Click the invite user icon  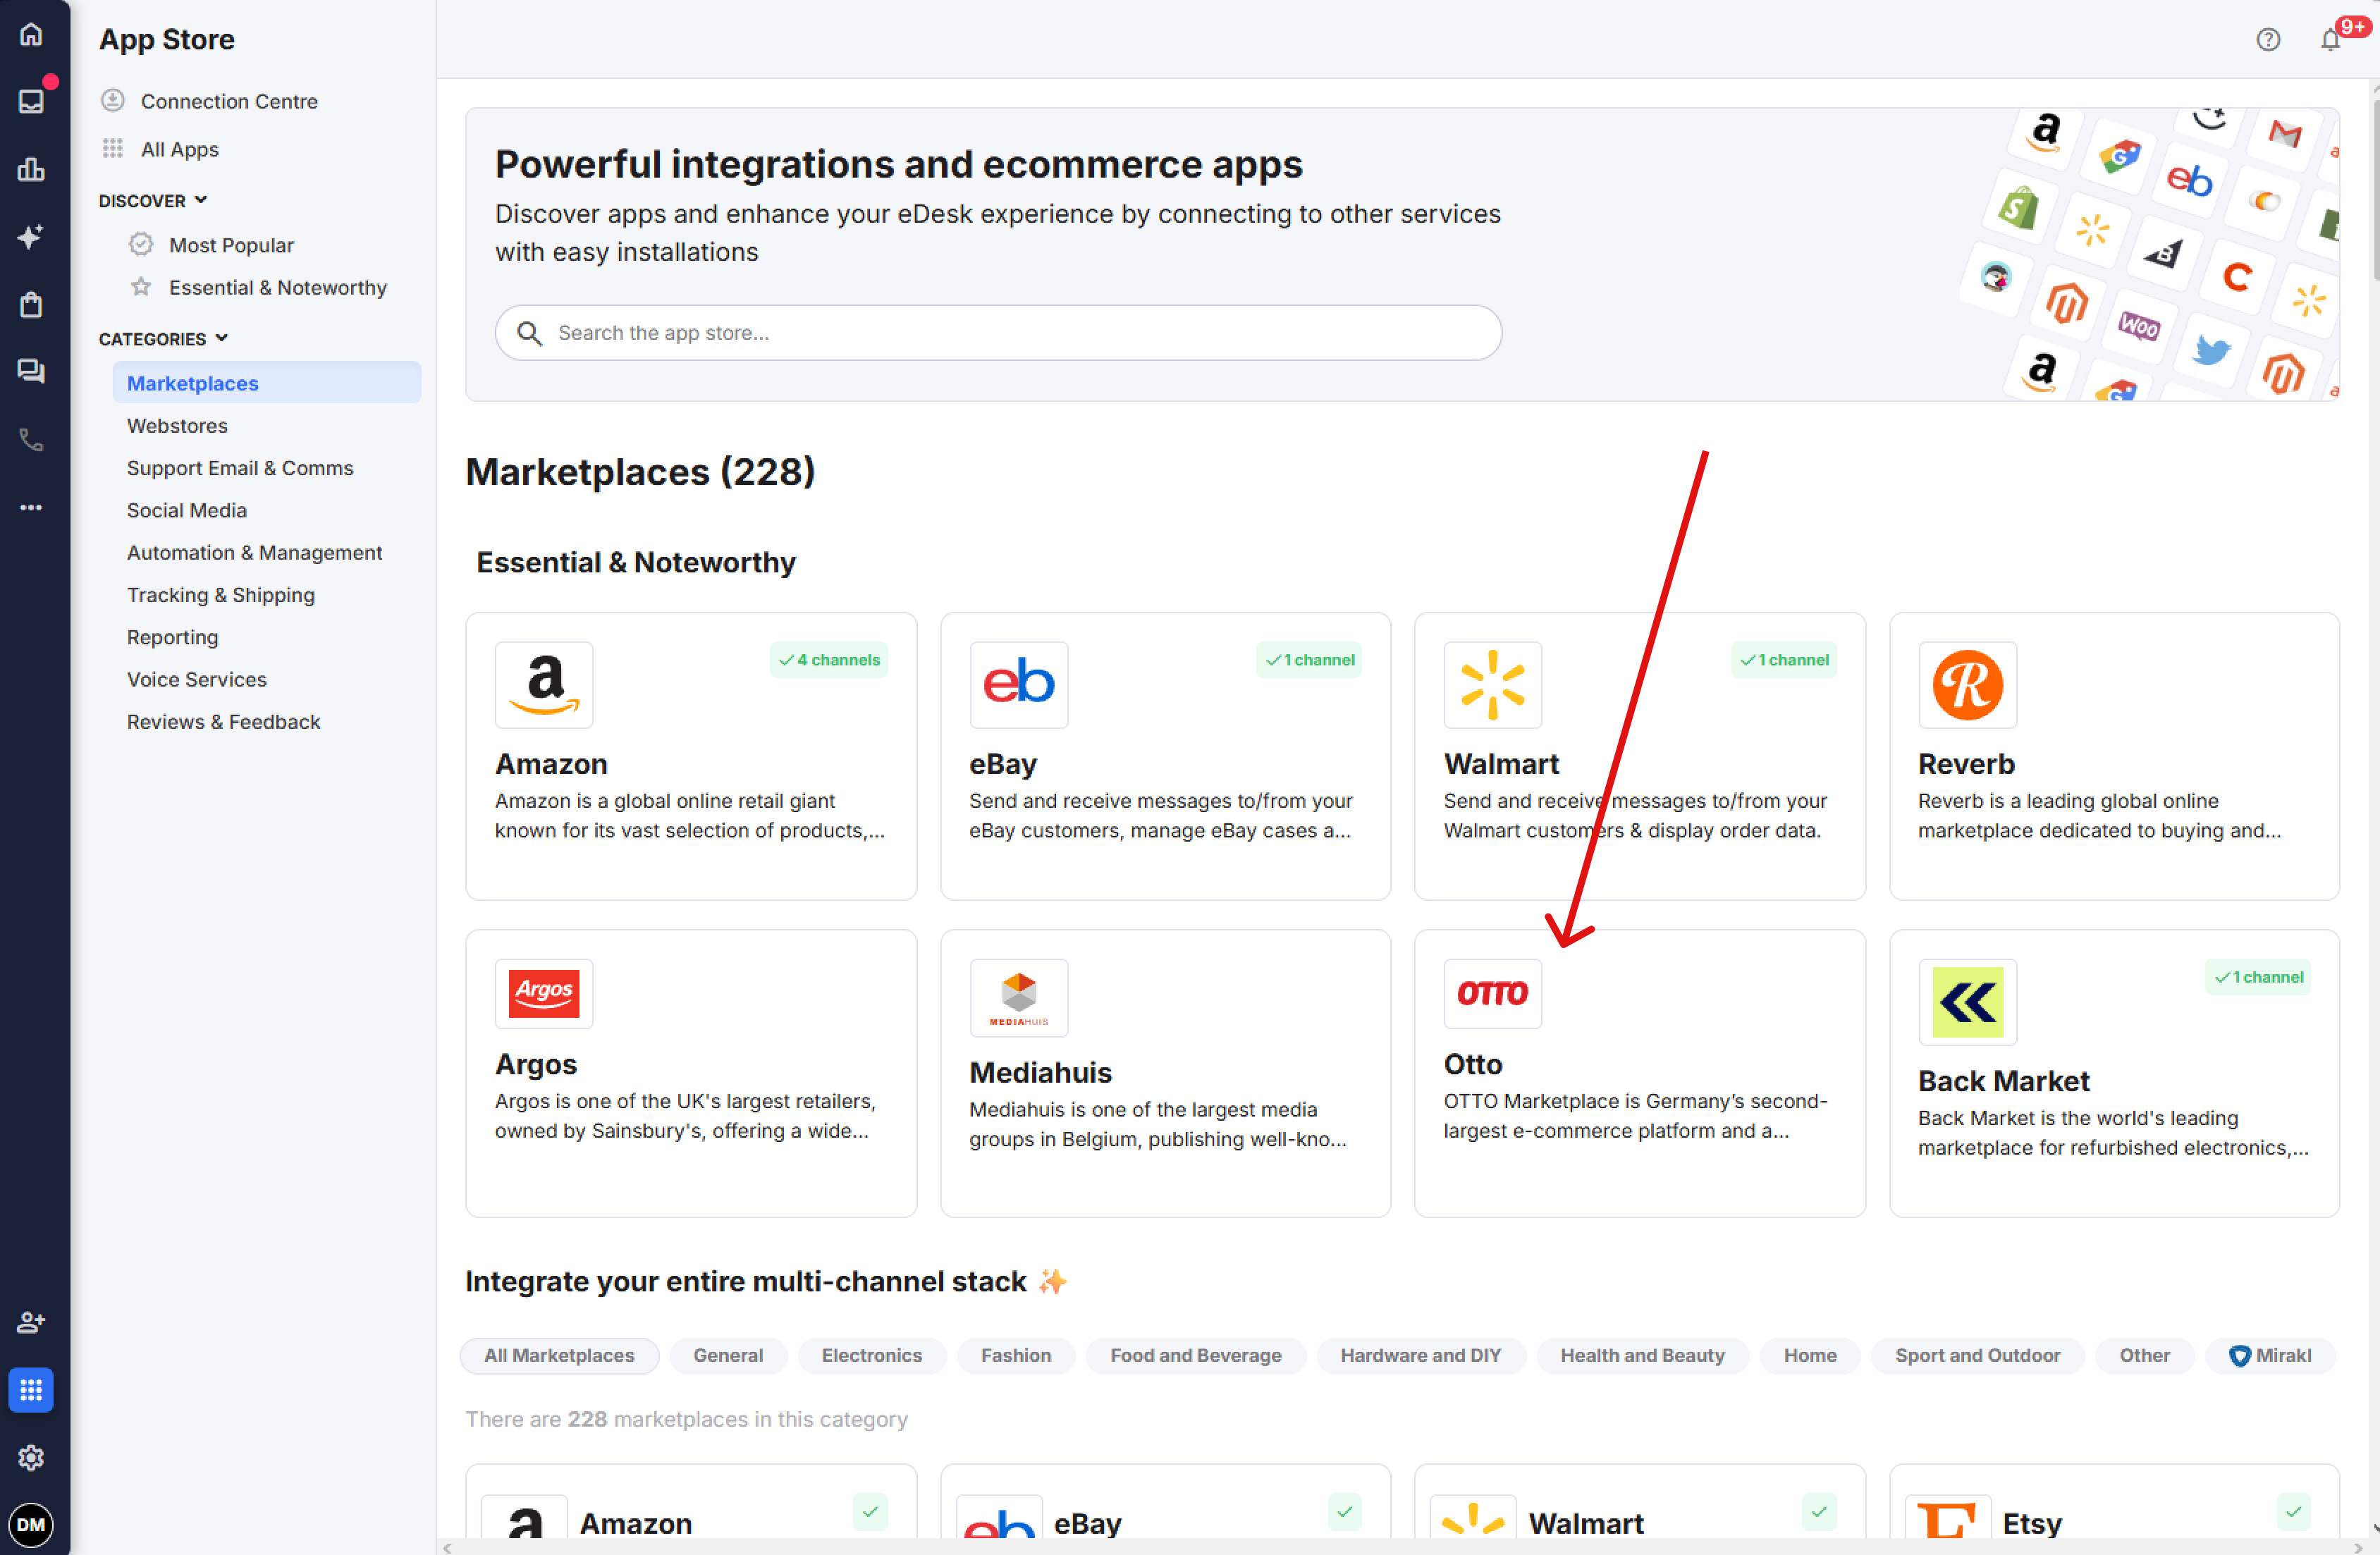[31, 1322]
